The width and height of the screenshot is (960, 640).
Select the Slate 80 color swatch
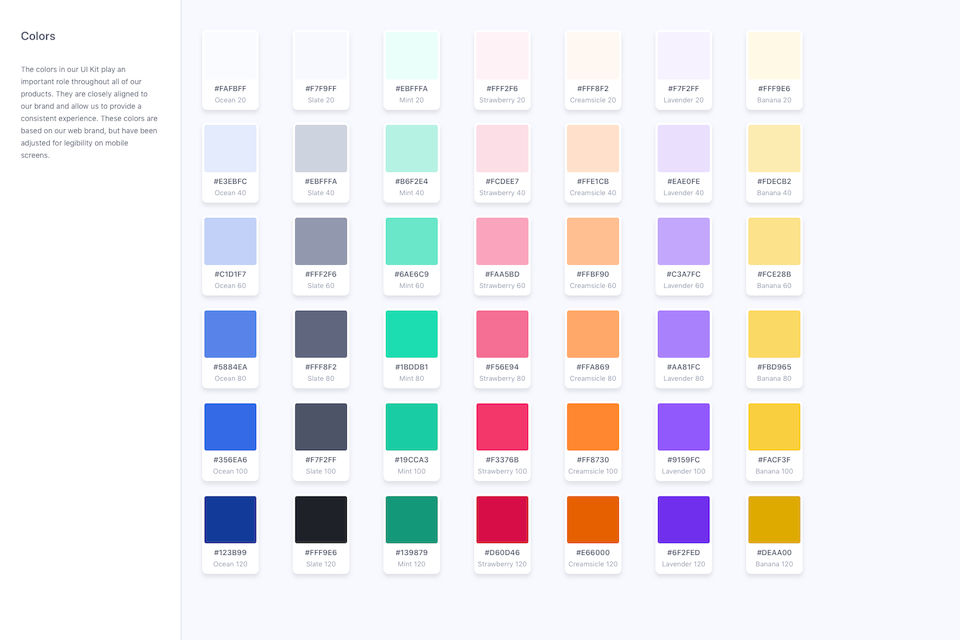click(321, 334)
